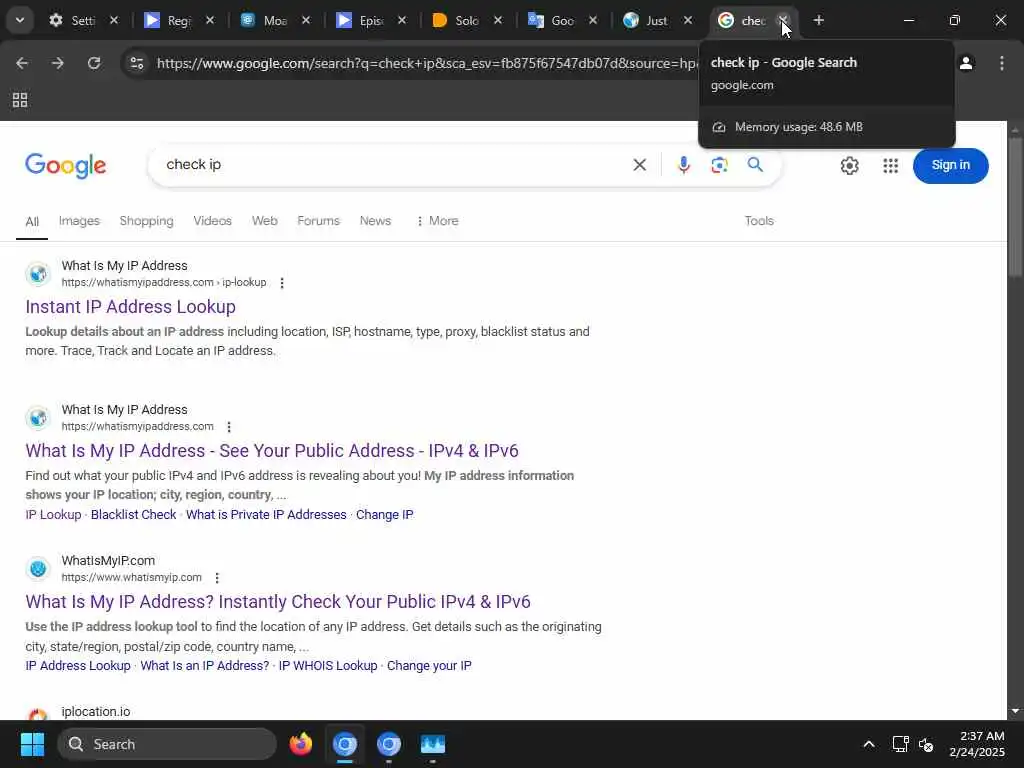Open the Change IP sitelink
The image size is (1024, 768).
(385, 515)
